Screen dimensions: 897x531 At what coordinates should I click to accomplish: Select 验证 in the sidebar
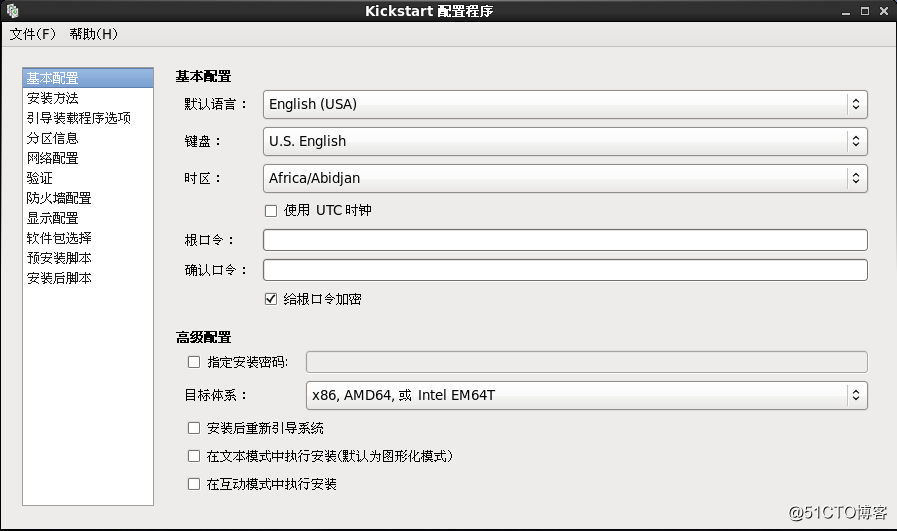click(x=88, y=178)
